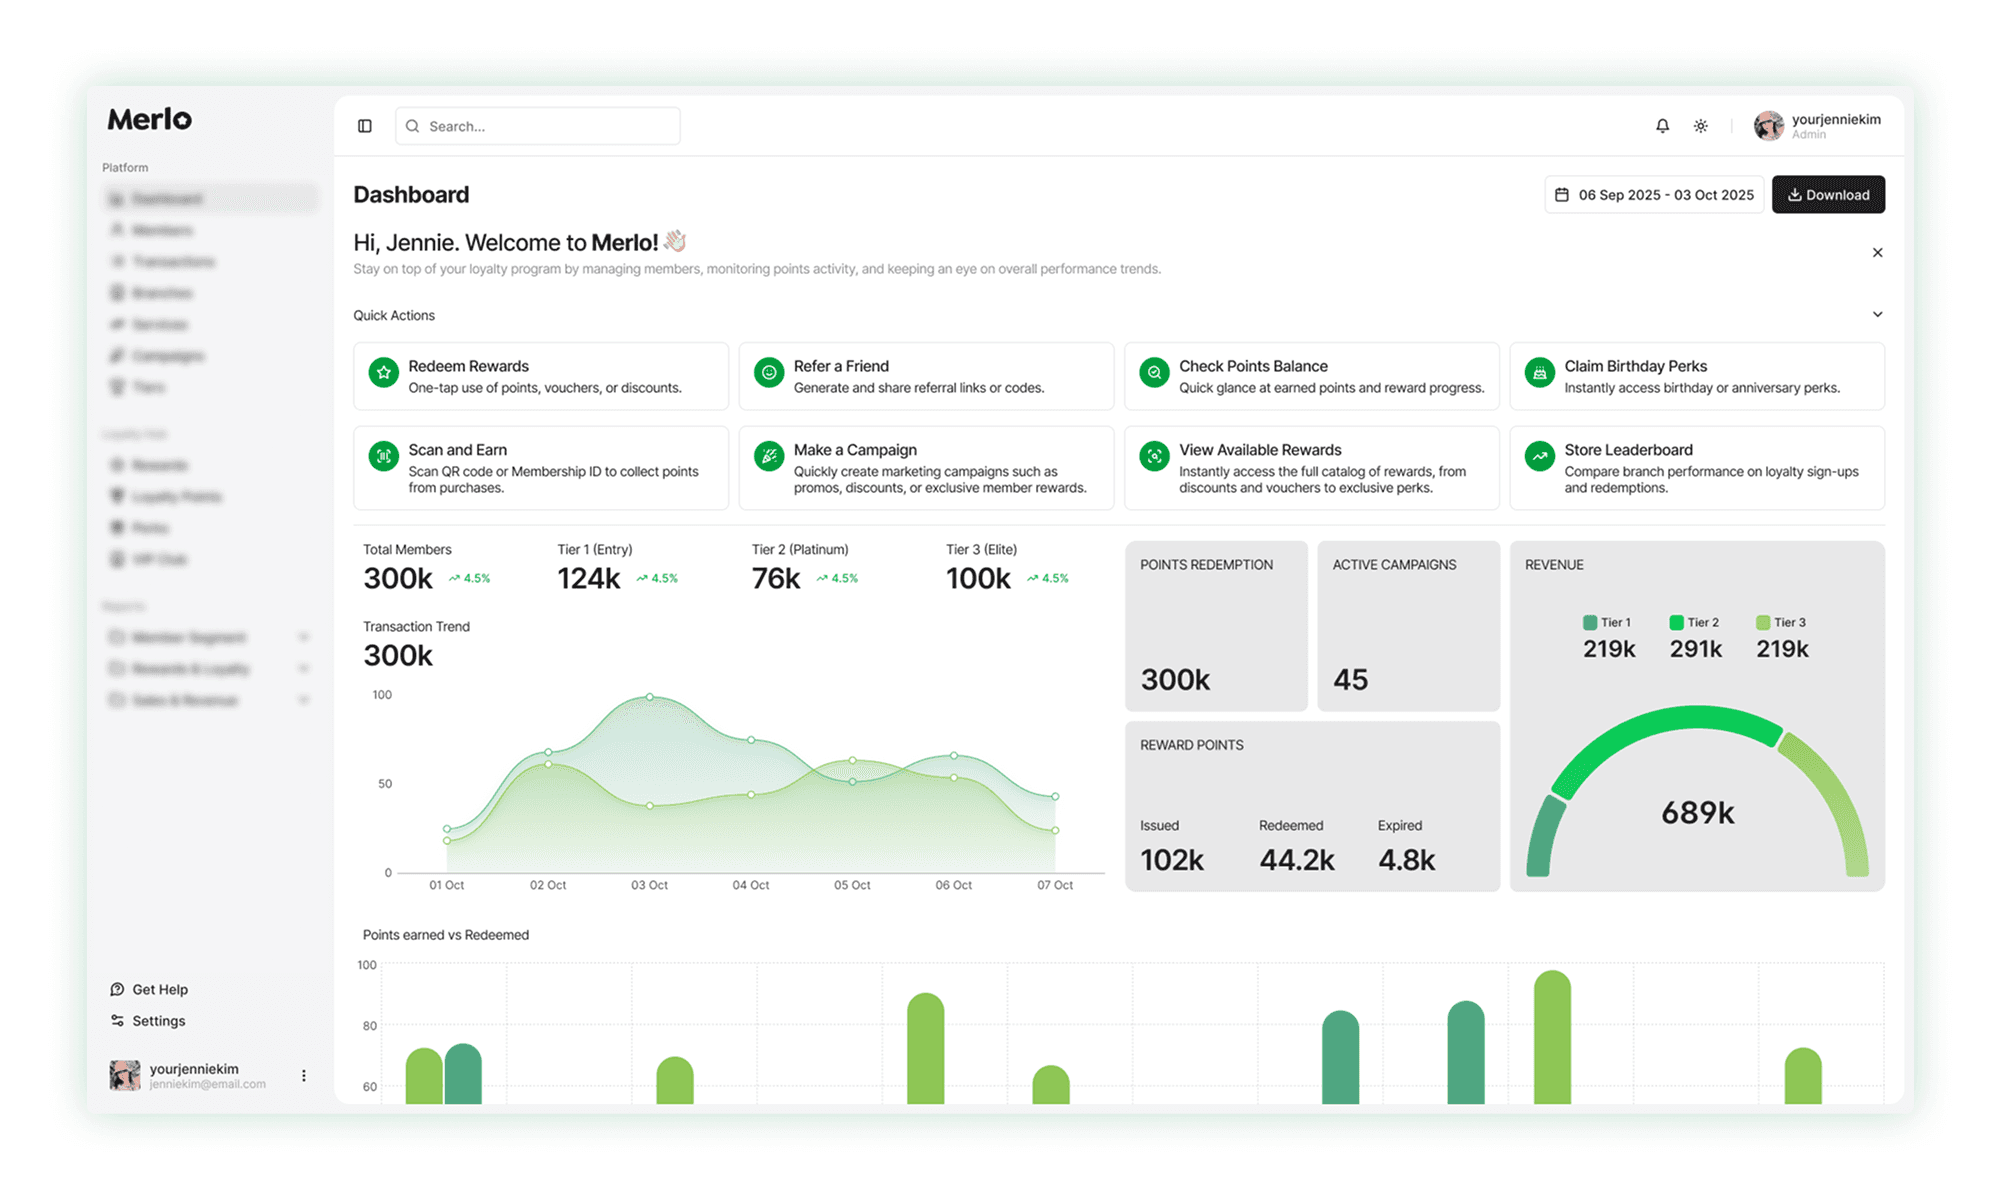Viewport: 2000px width, 1200px height.
Task: Download the dashboard report
Action: point(1828,195)
